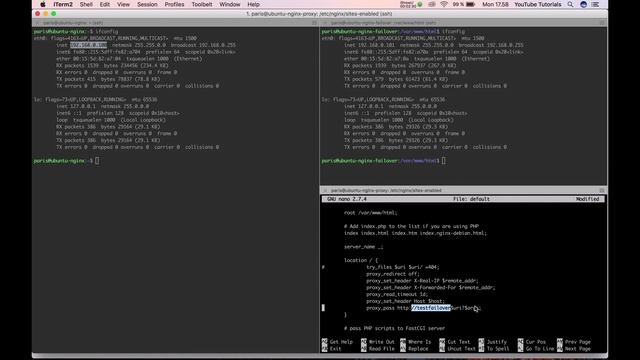Screen dimensions: 640x360
Task: Click the Cur Pos shortcut in nano
Action: point(532,342)
